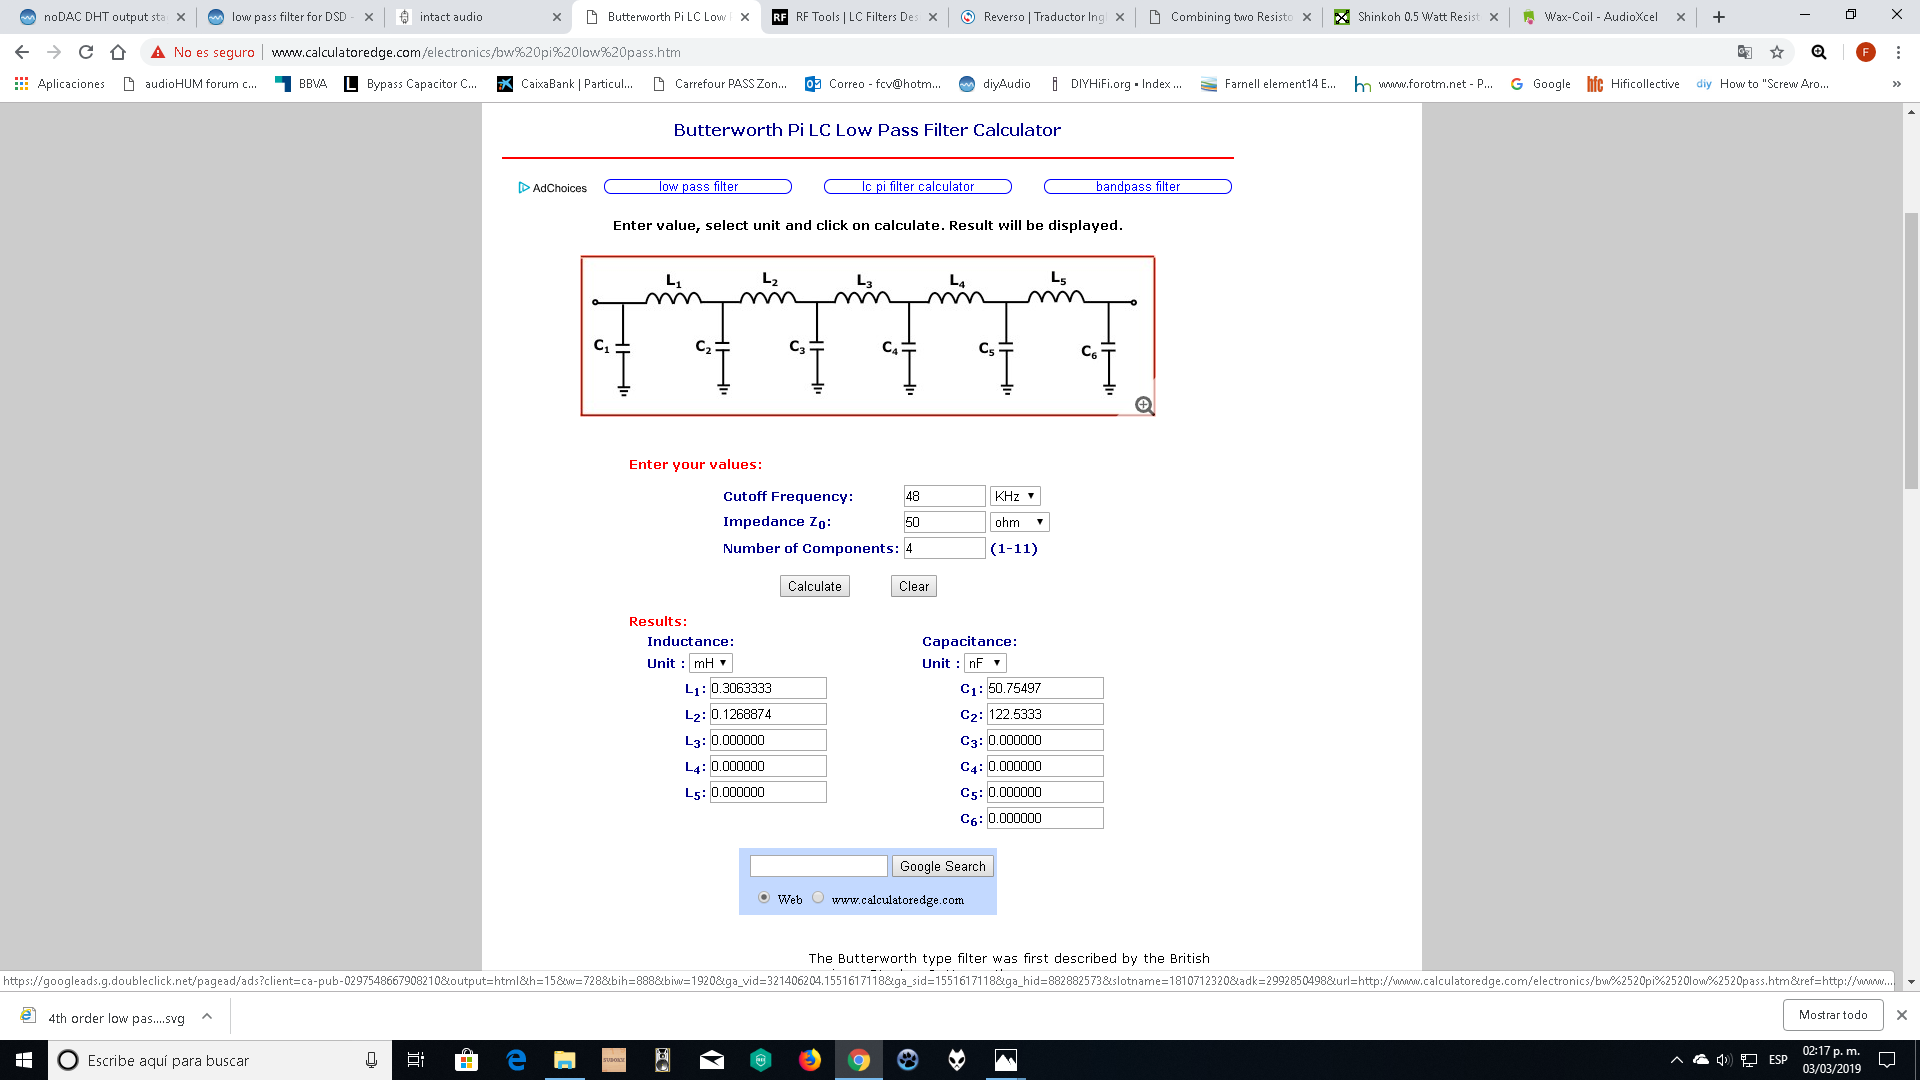Open File Explorer from taskbar
1920x1080 pixels.
coord(565,1060)
